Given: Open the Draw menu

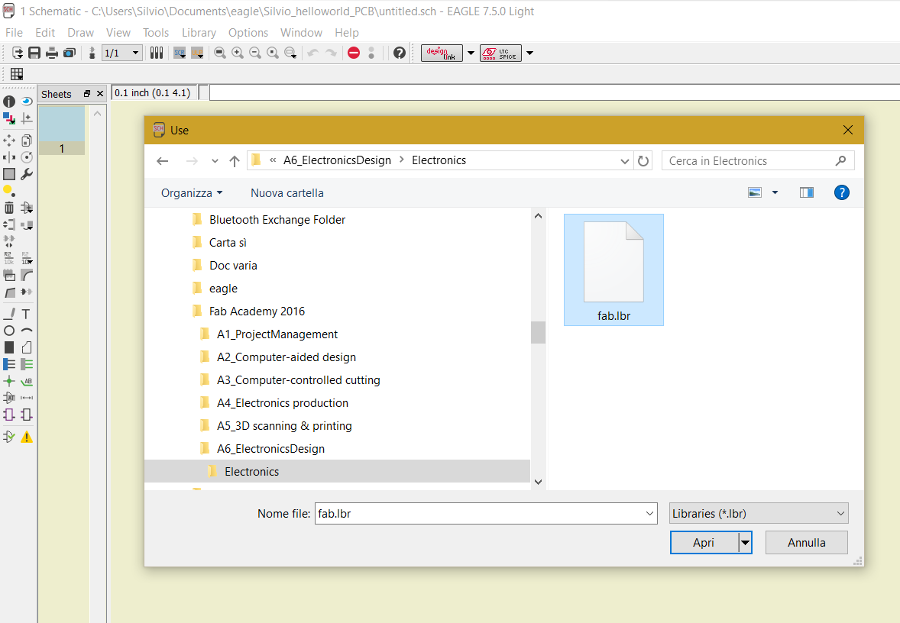Looking at the screenshot, I should pyautogui.click(x=80, y=33).
